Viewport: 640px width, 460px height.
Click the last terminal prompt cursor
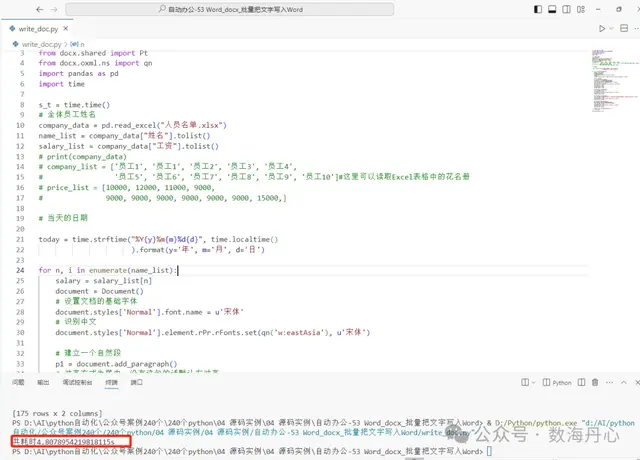click(489, 451)
